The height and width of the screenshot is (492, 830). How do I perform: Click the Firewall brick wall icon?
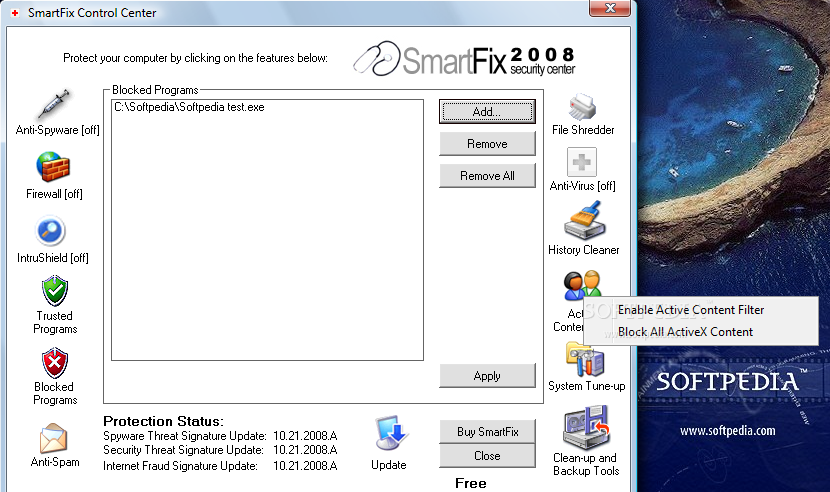pyautogui.click(x=53, y=167)
